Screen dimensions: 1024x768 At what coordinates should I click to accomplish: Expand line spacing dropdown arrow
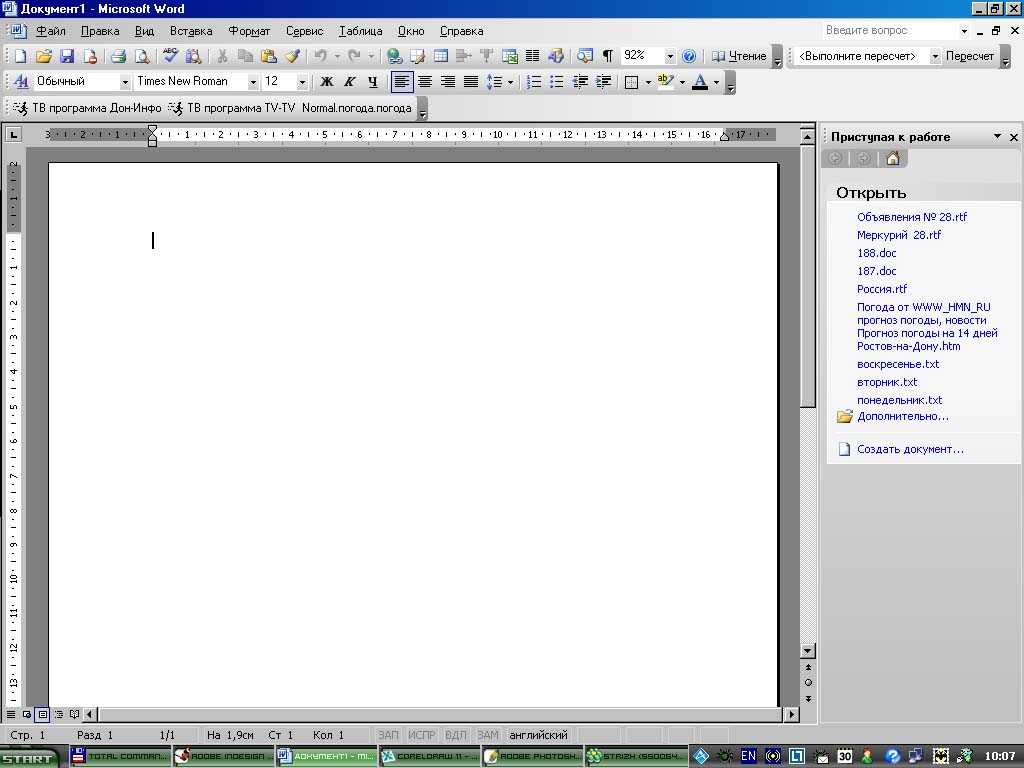tap(510, 82)
